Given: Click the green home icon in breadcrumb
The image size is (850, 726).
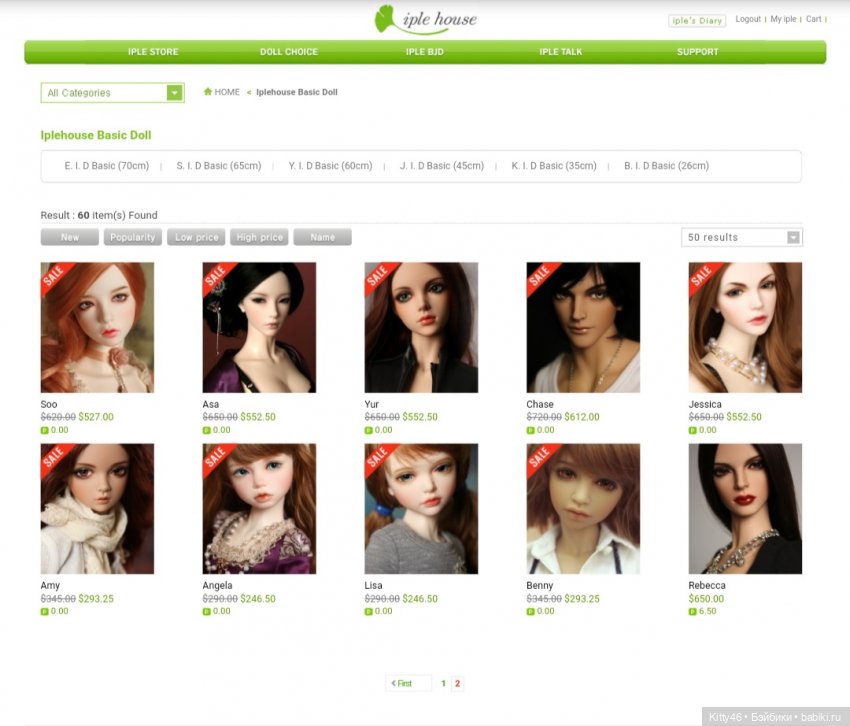Looking at the screenshot, I should (208, 92).
